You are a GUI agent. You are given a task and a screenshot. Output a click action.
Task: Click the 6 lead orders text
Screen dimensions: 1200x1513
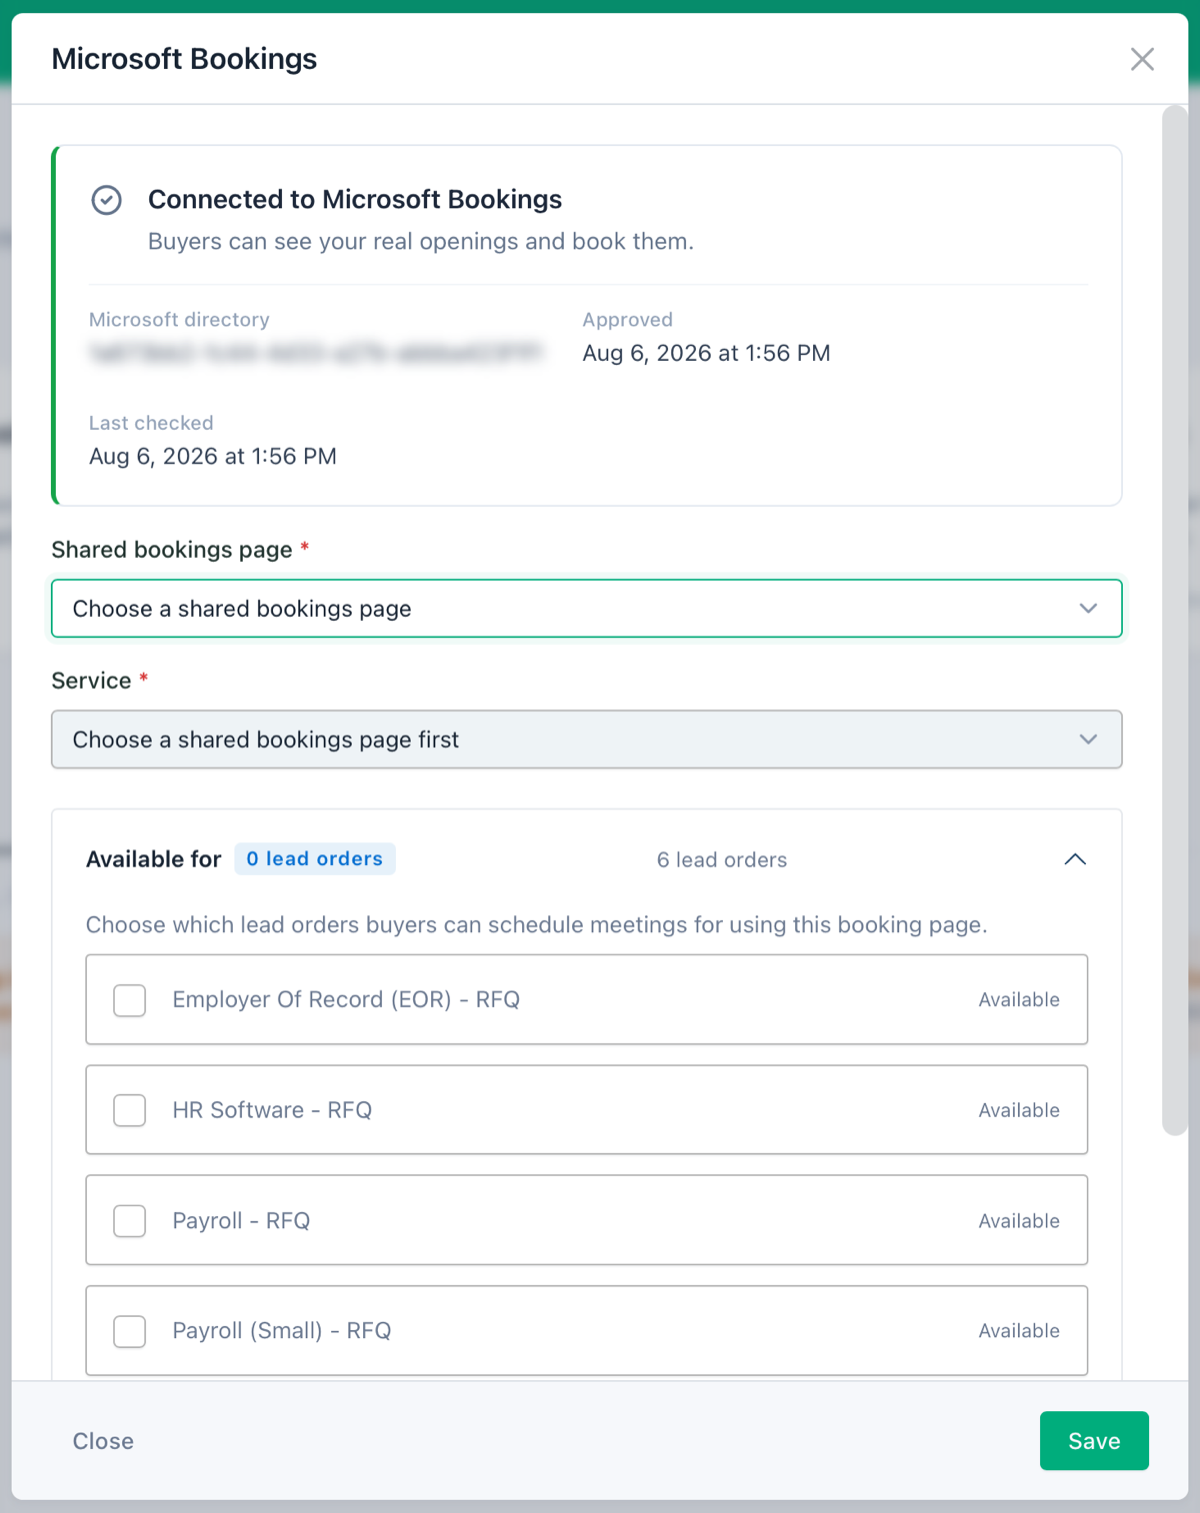(722, 860)
